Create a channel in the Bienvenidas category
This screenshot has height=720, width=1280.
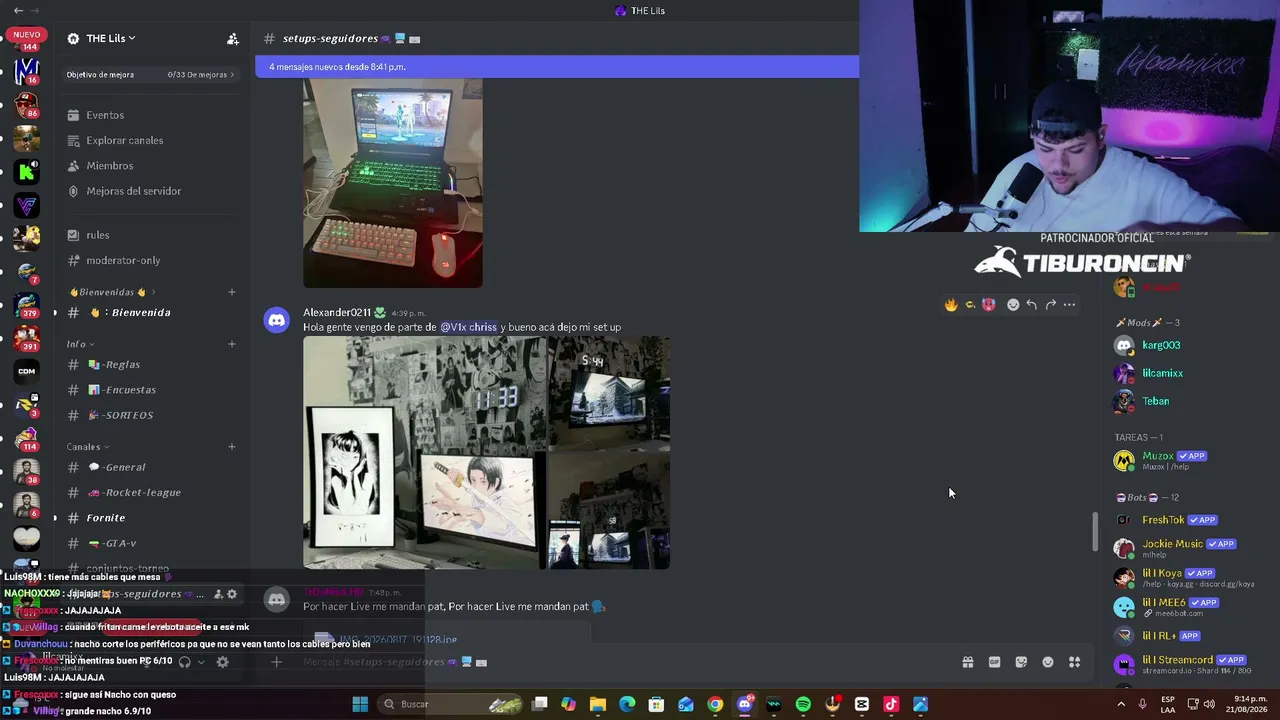pos(232,292)
